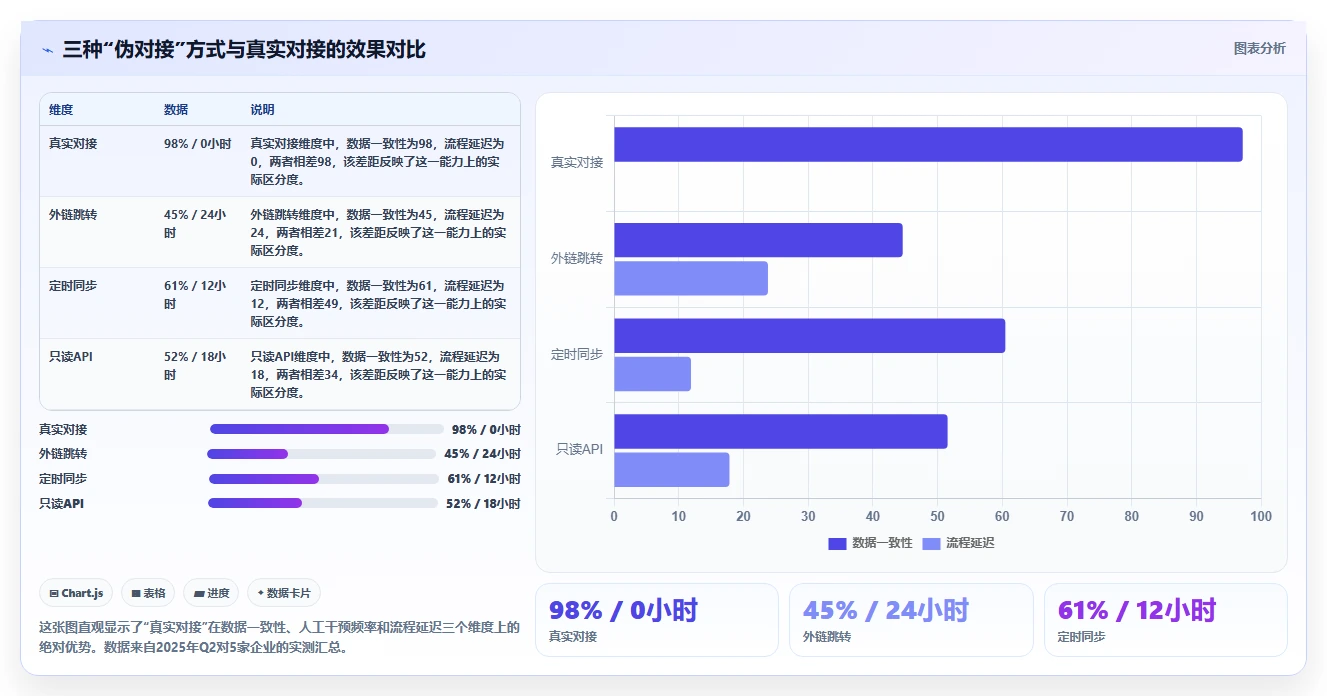Select the Chart.js tag chip
Viewport: 1327px width, 696px height.
tap(77, 593)
